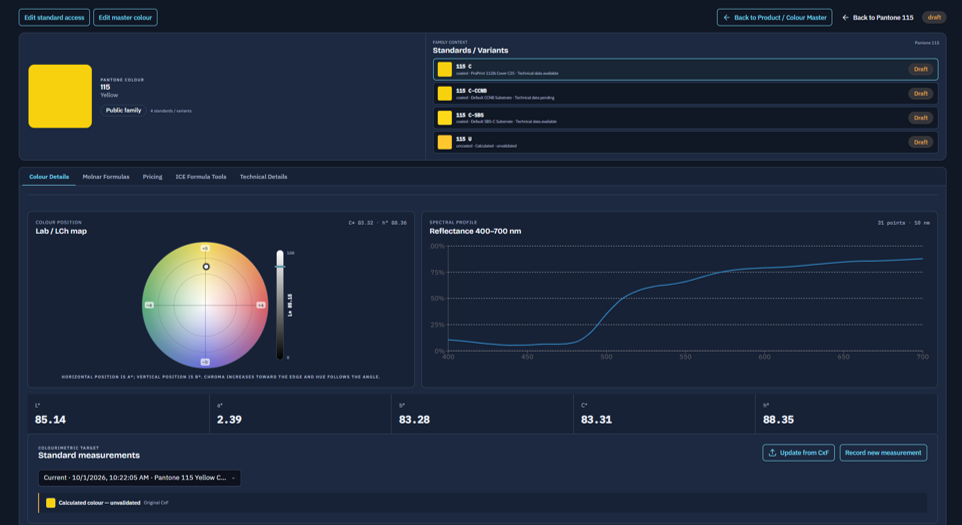Click Draft badge on 115 C-CCNB row

920,93
